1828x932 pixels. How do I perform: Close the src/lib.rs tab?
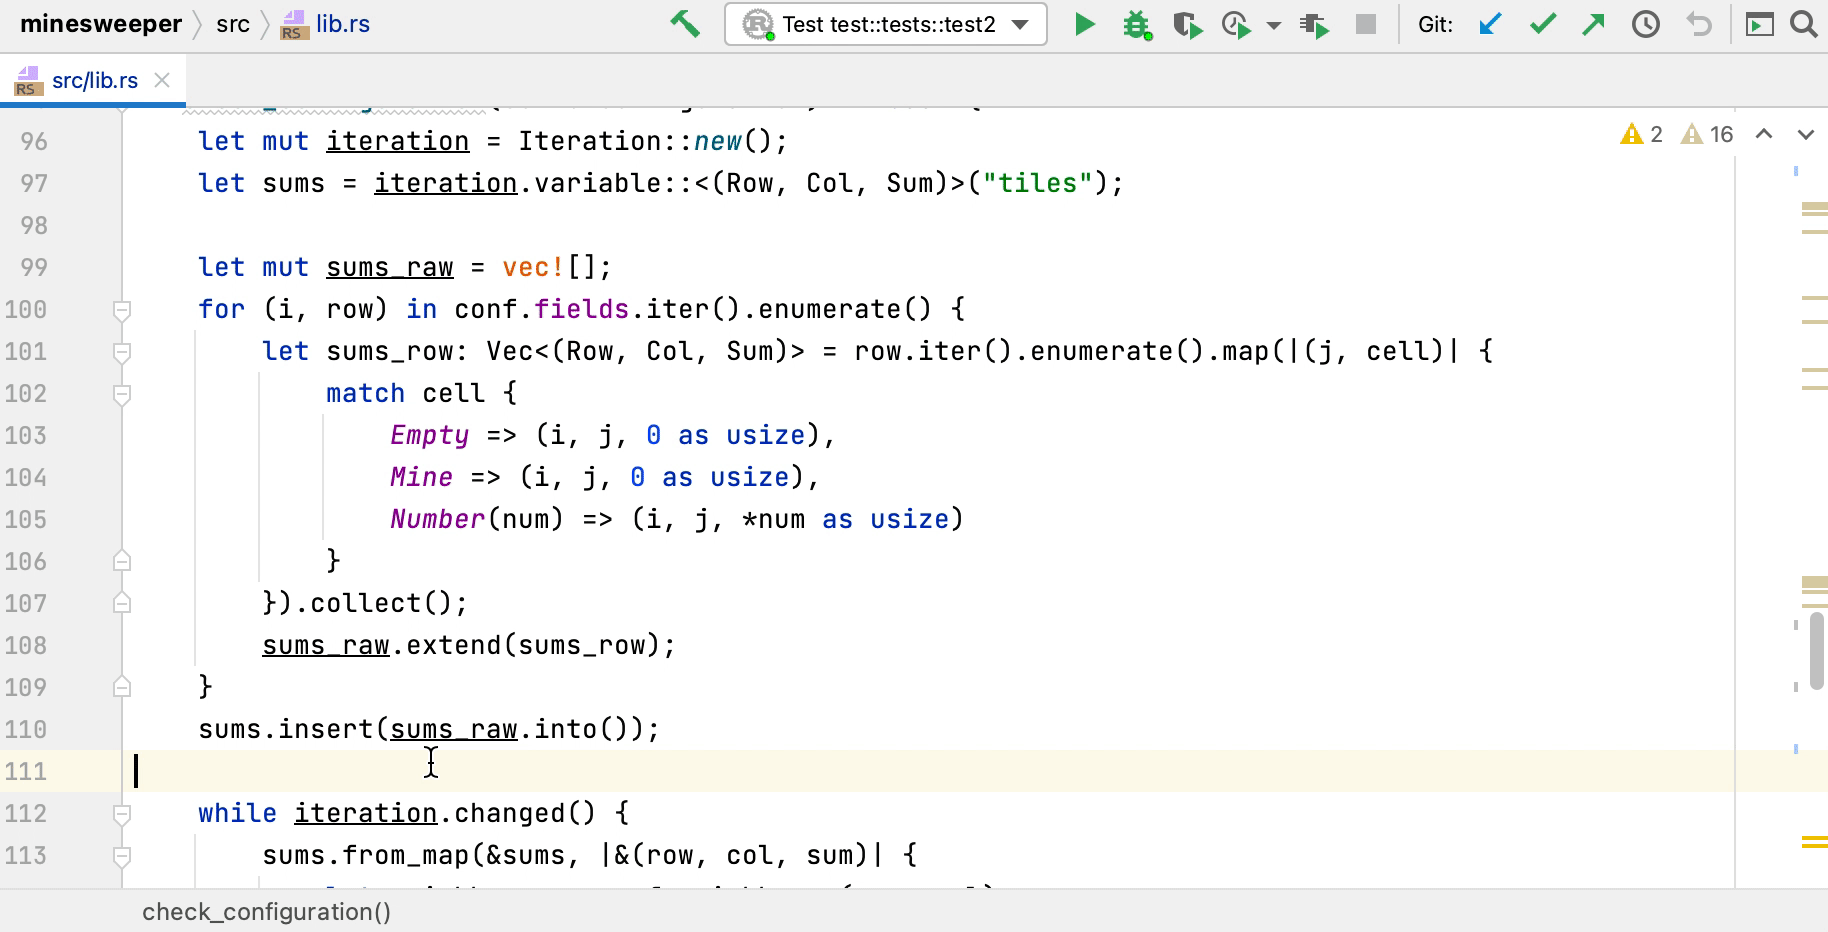[x=162, y=80]
